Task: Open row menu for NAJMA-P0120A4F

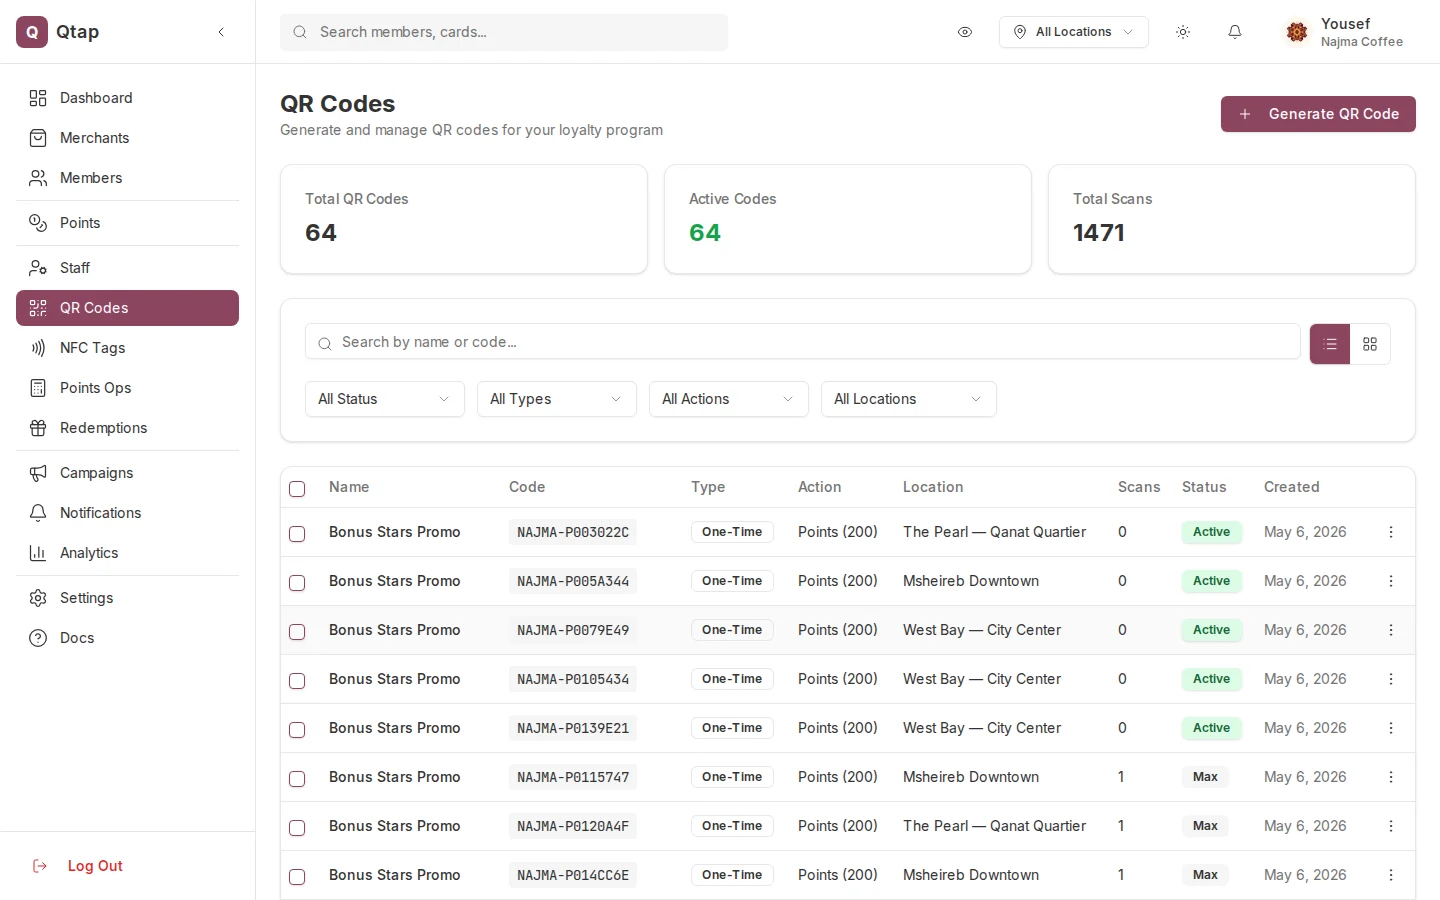Action: [x=1391, y=826]
